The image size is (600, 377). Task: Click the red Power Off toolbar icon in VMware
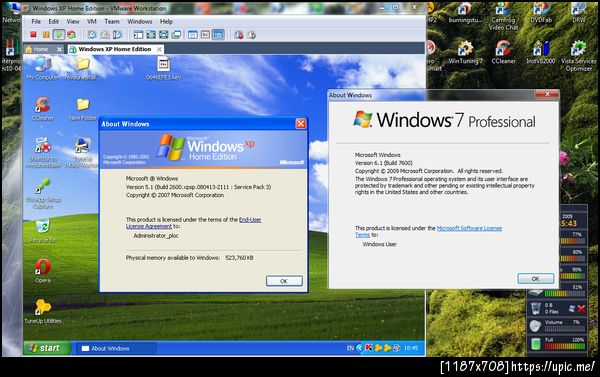tap(34, 35)
